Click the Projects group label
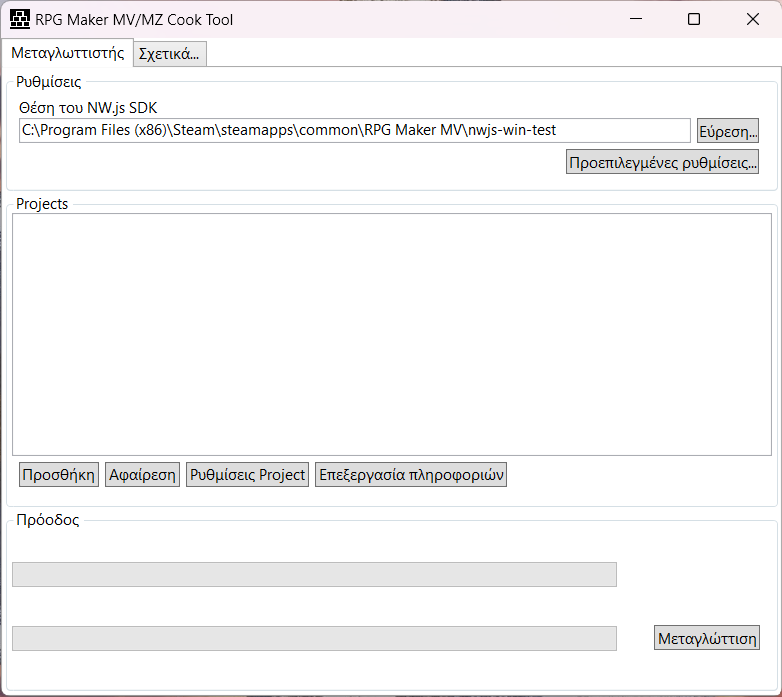Image resolution: width=782 pixels, height=697 pixels. [x=42, y=203]
